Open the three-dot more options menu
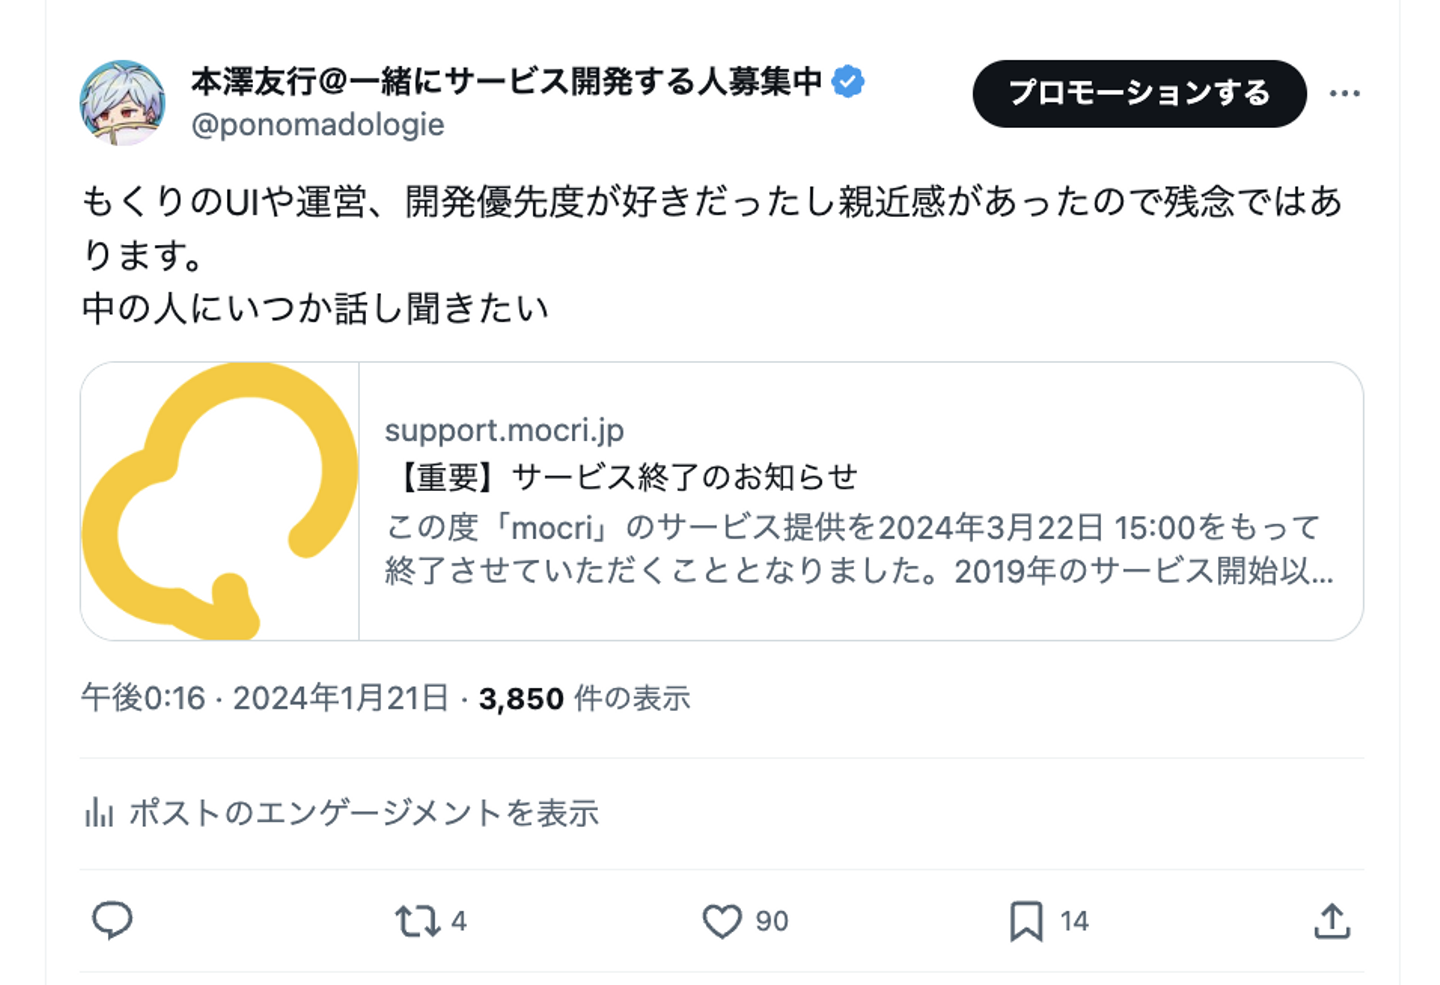The image size is (1440, 985). point(1344,93)
